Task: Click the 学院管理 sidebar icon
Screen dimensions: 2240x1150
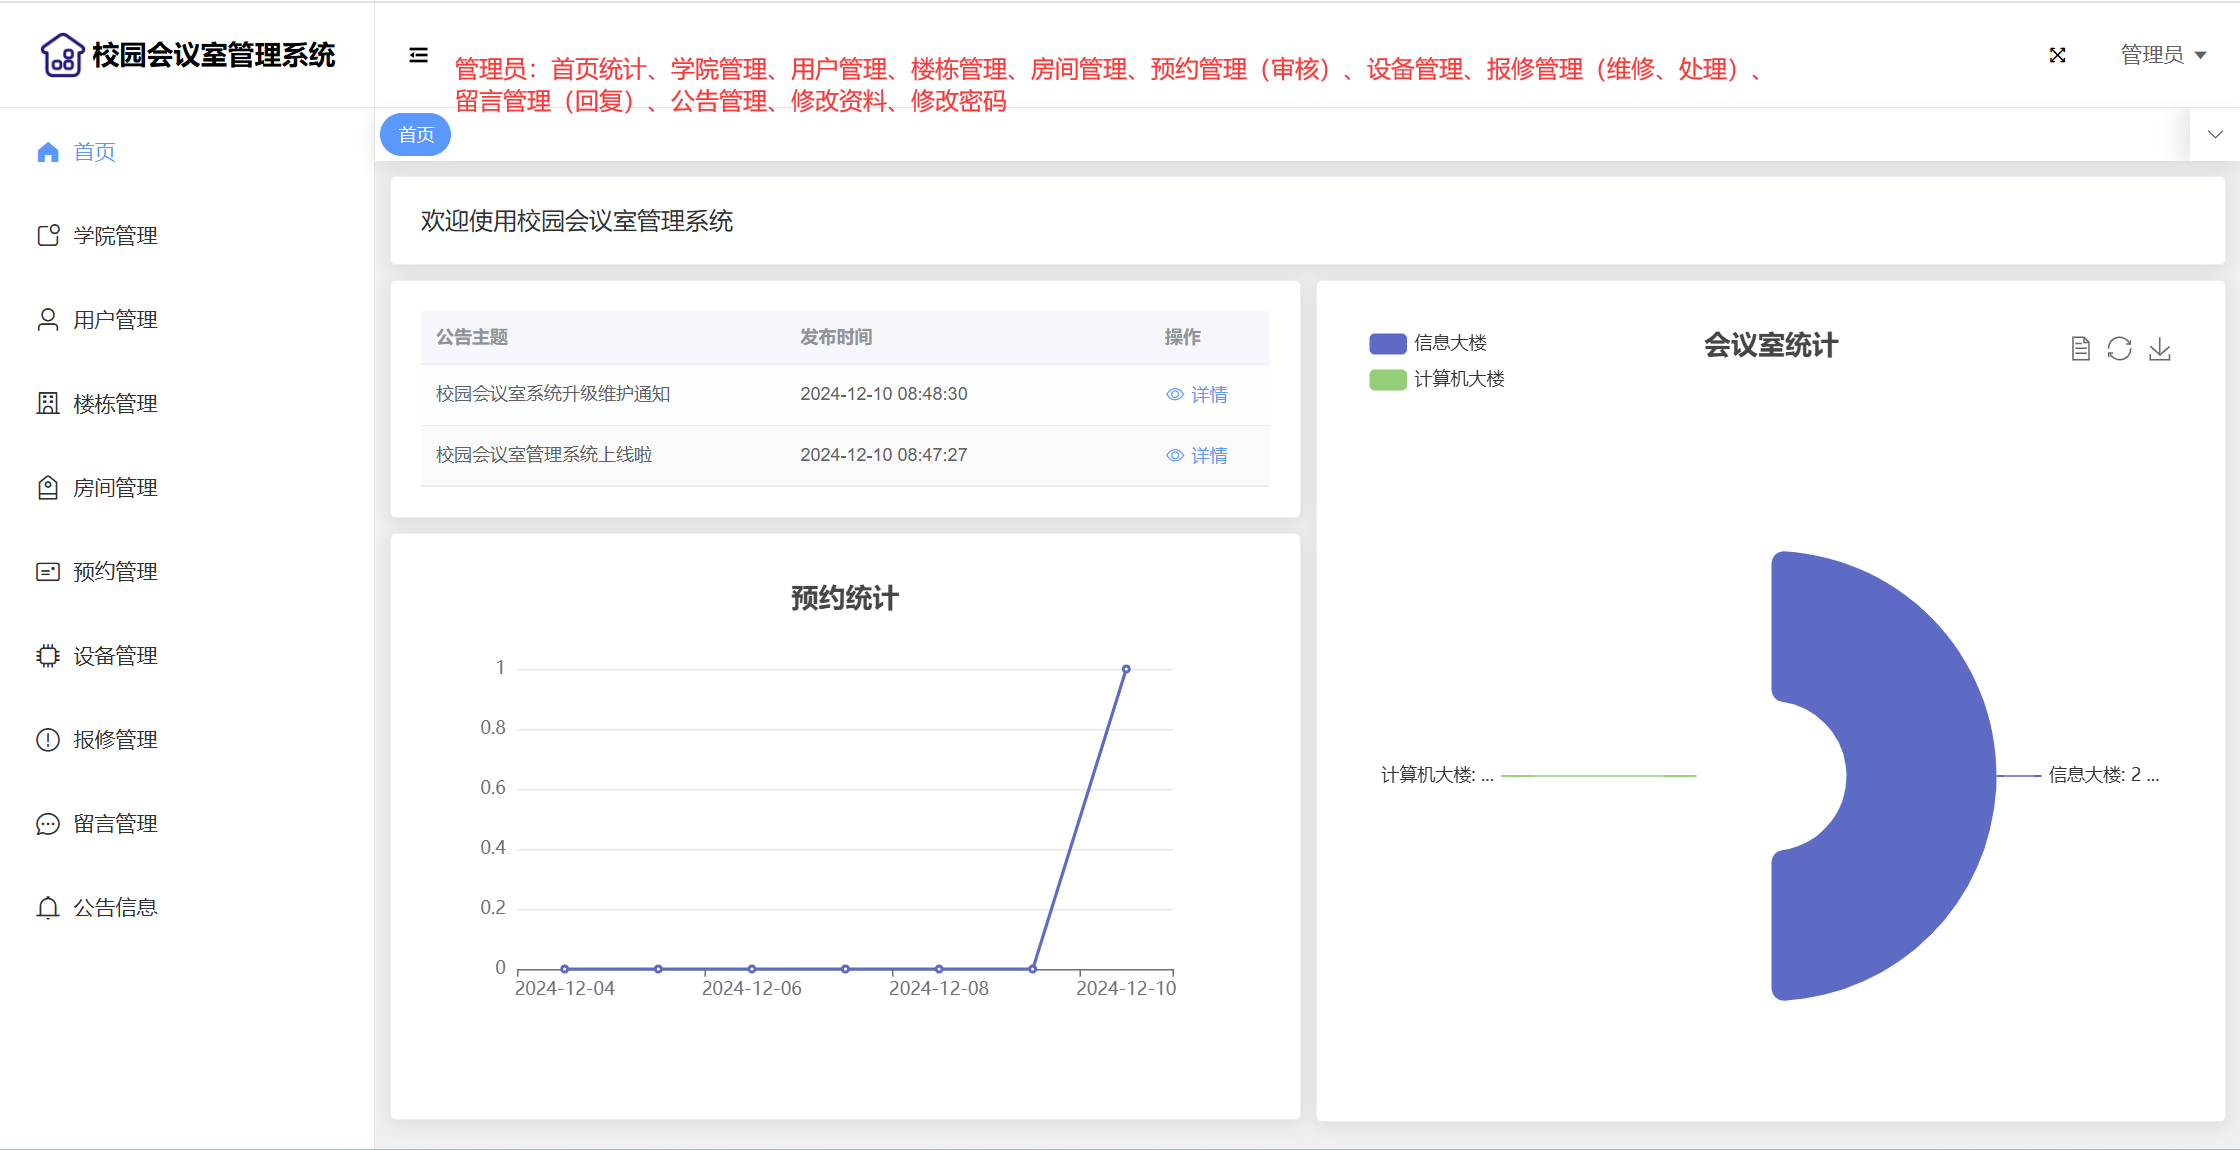Action: (x=48, y=236)
